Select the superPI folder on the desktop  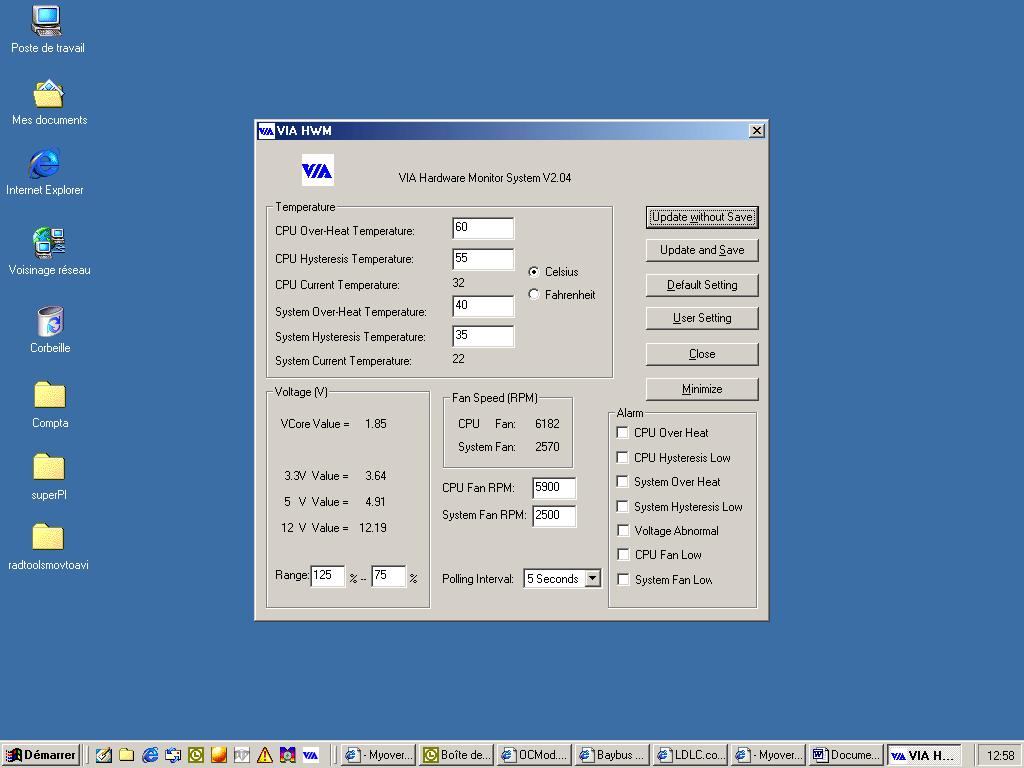click(49, 468)
